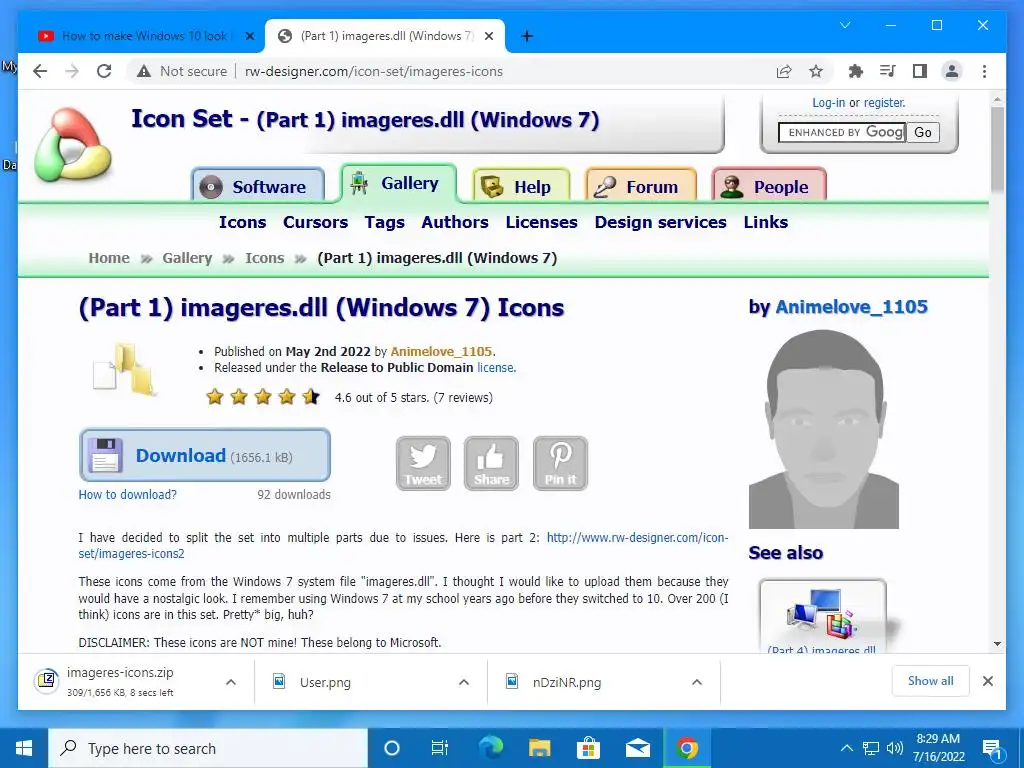The height and width of the screenshot is (768, 1024).
Task: Open Microsoft Store from taskbar
Action: 588,748
